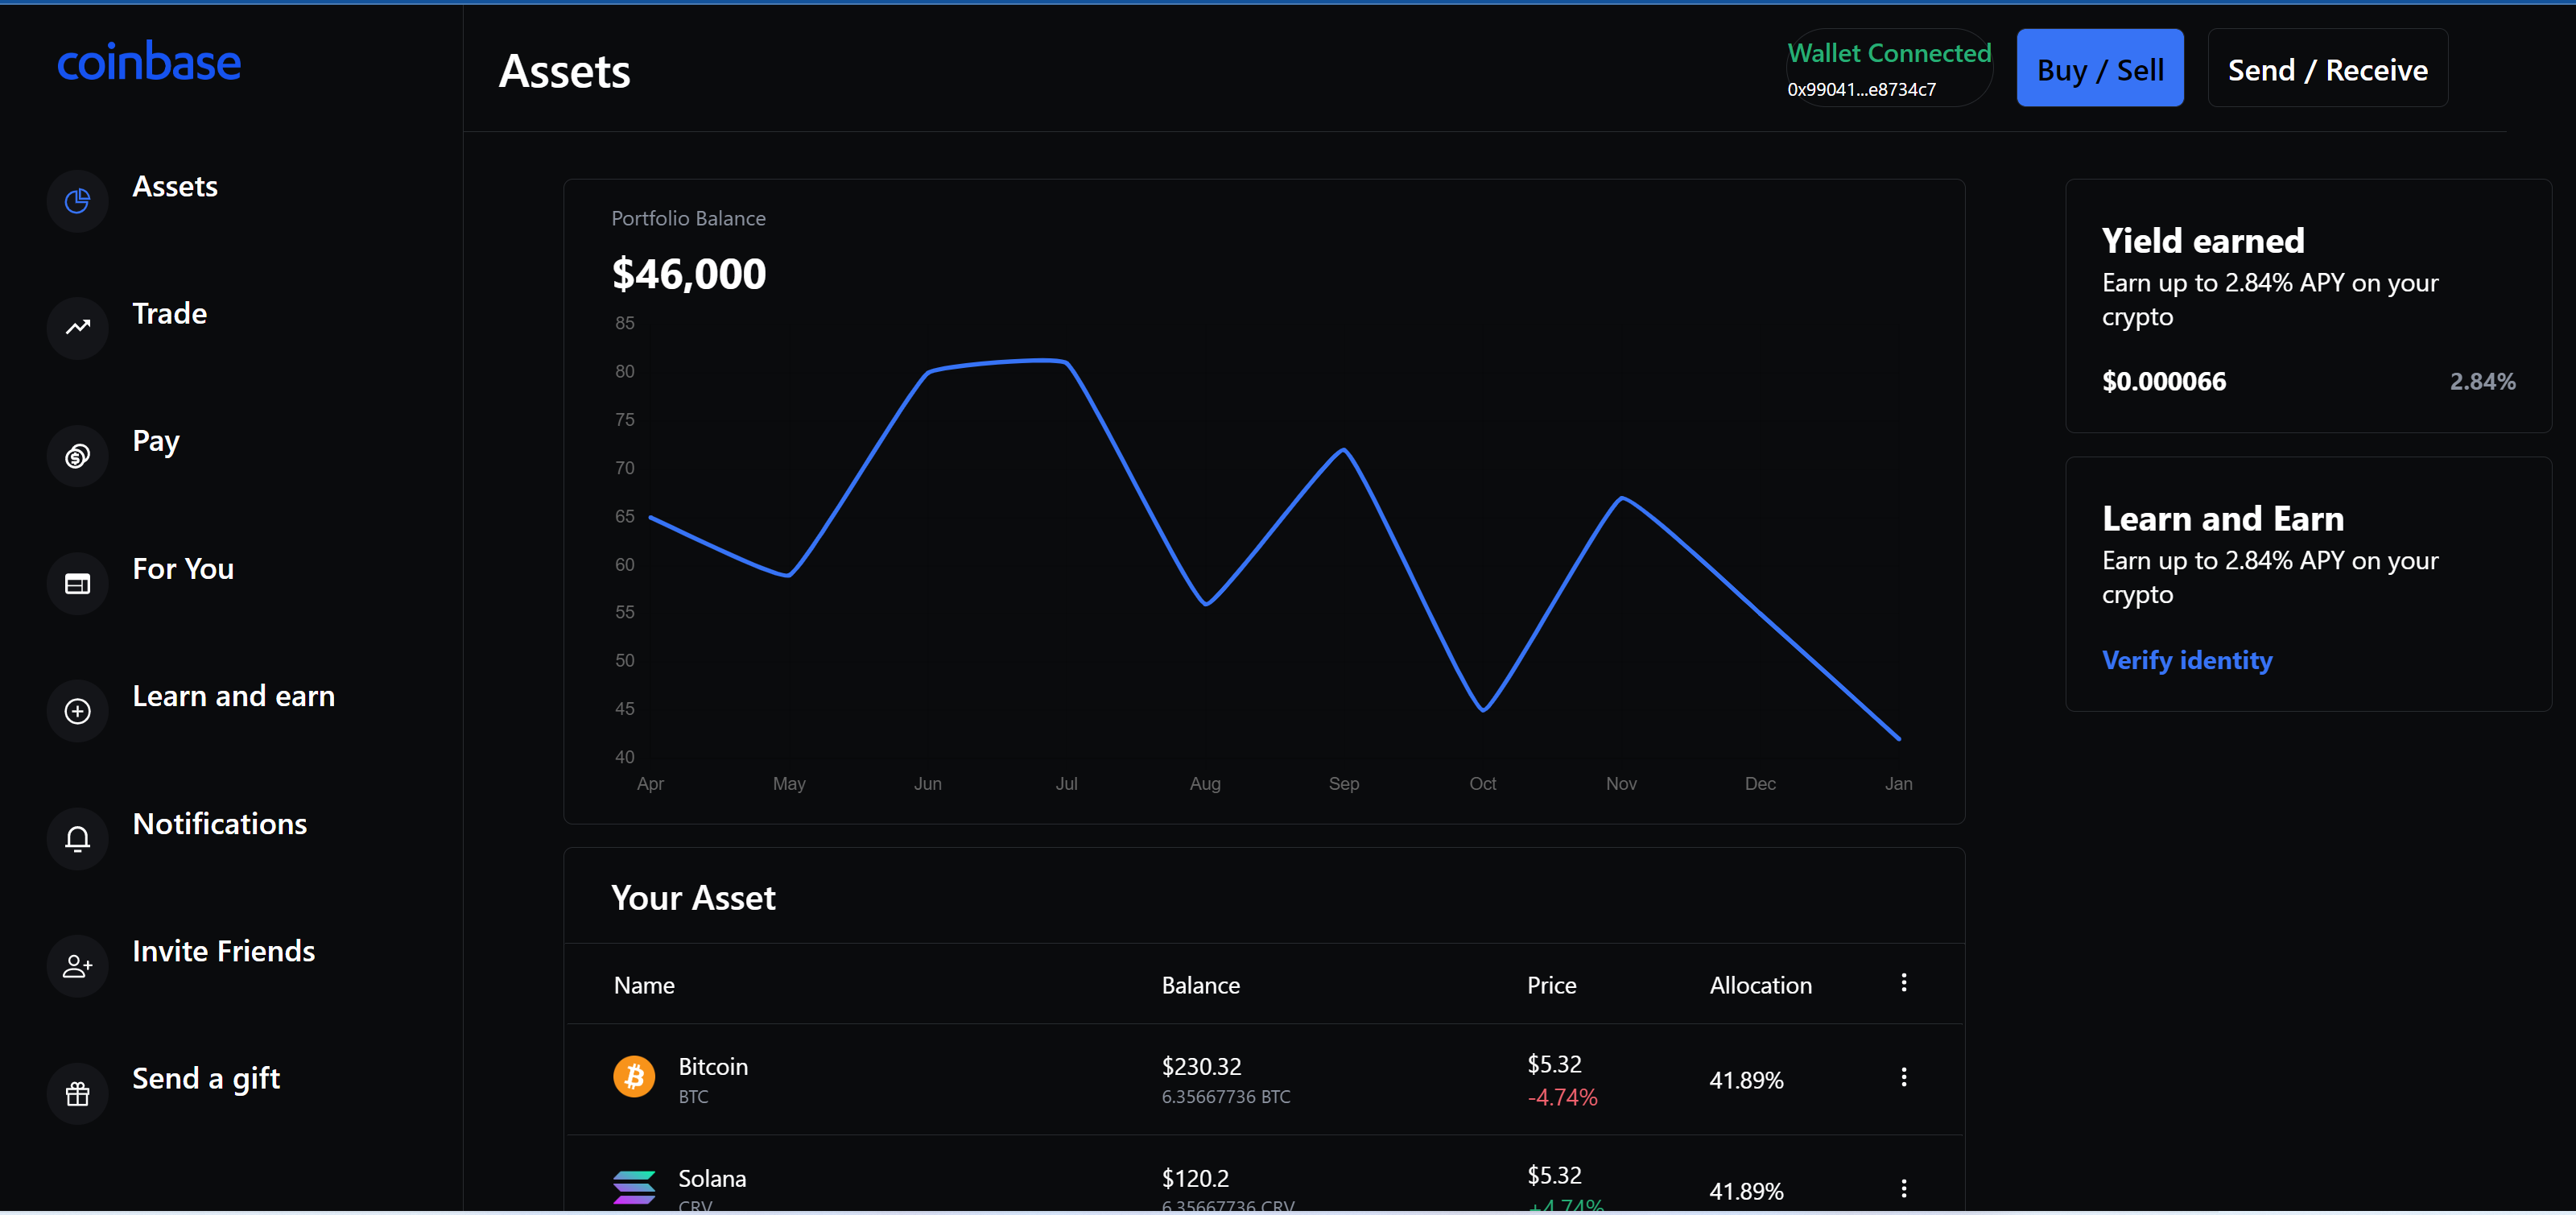
Task: Click the Assets pie chart icon
Action: click(77, 201)
